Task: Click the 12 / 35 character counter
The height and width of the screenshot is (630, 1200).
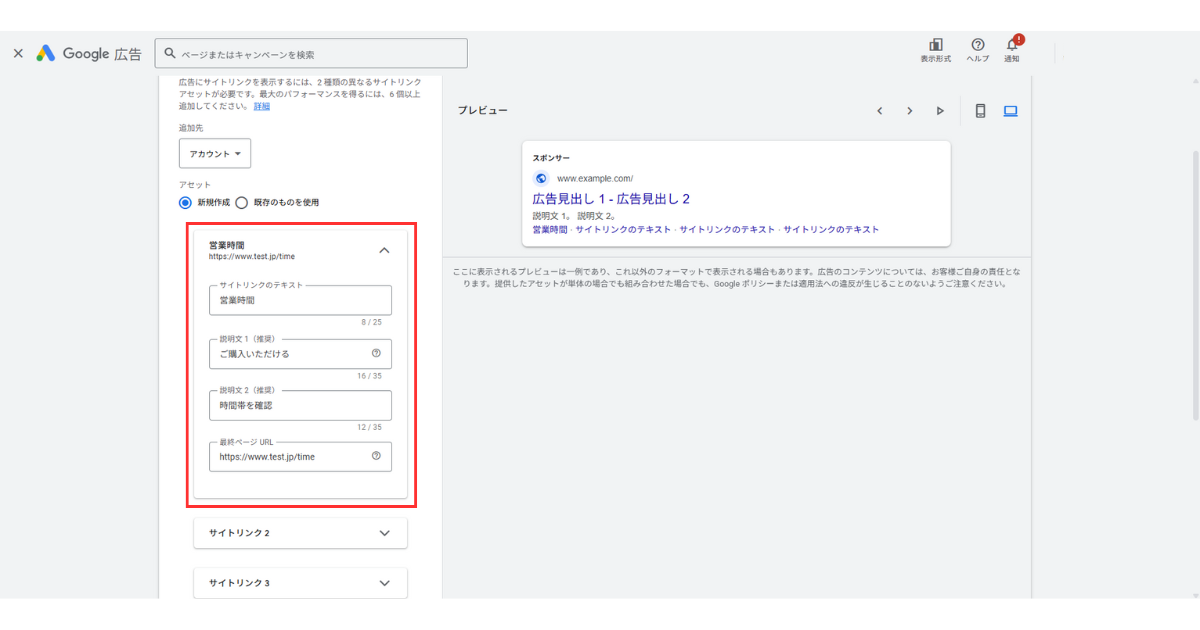Action: [x=369, y=427]
